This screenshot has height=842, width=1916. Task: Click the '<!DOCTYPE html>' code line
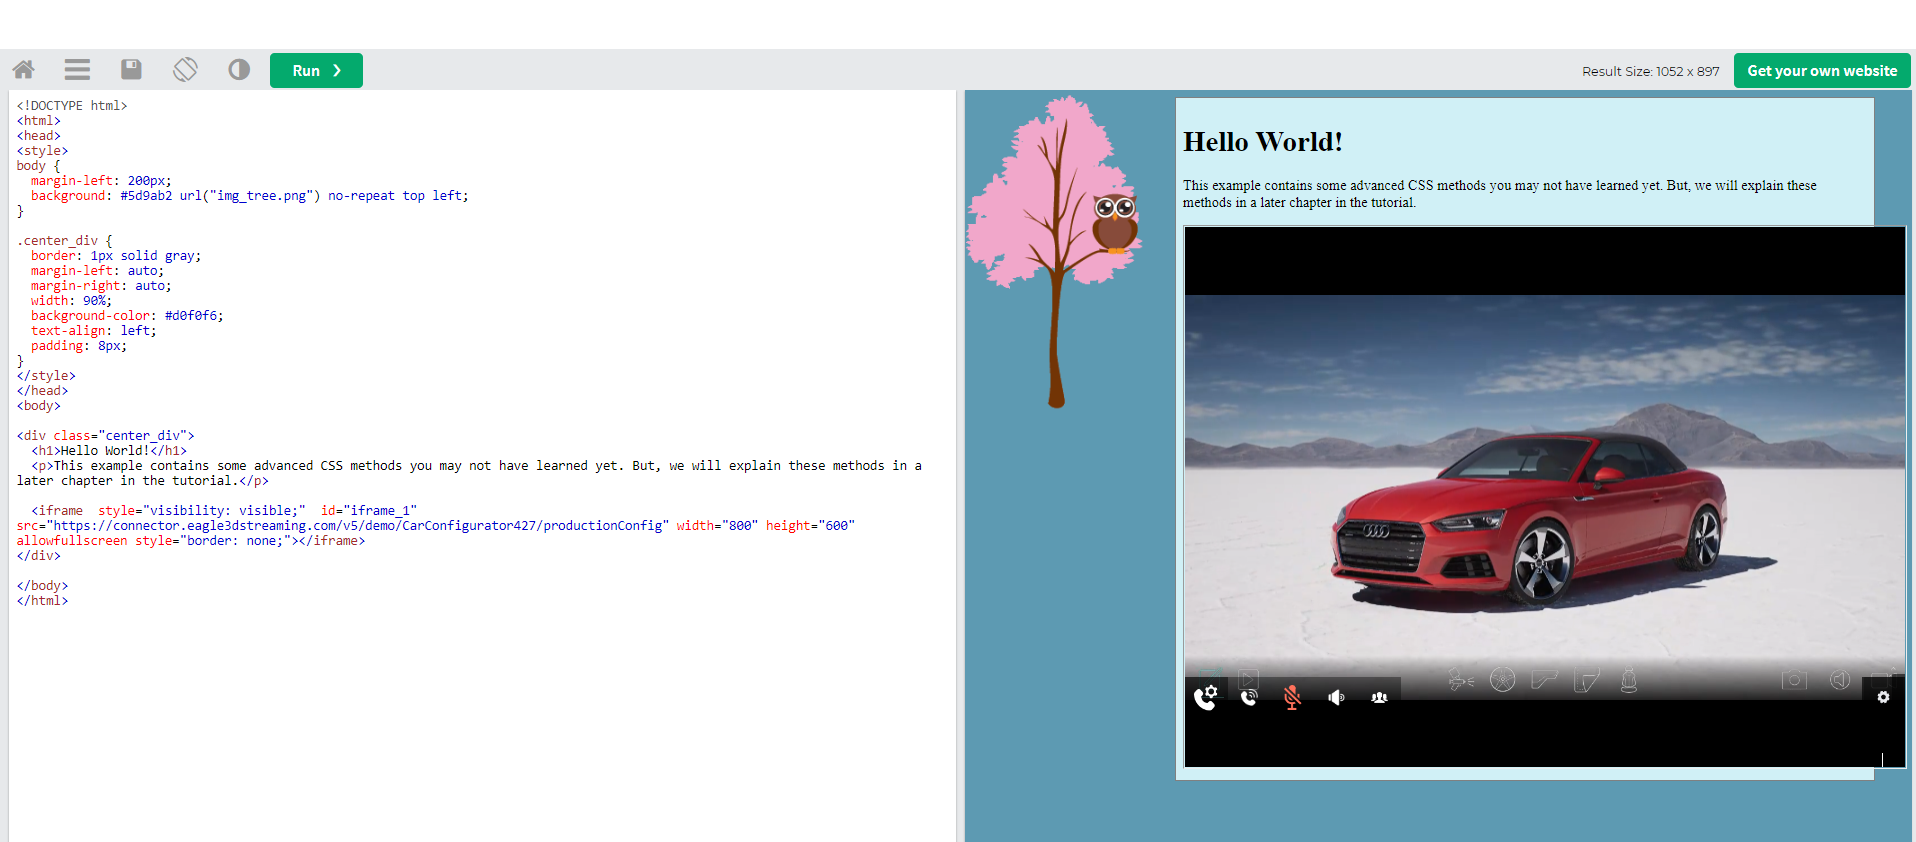72,105
